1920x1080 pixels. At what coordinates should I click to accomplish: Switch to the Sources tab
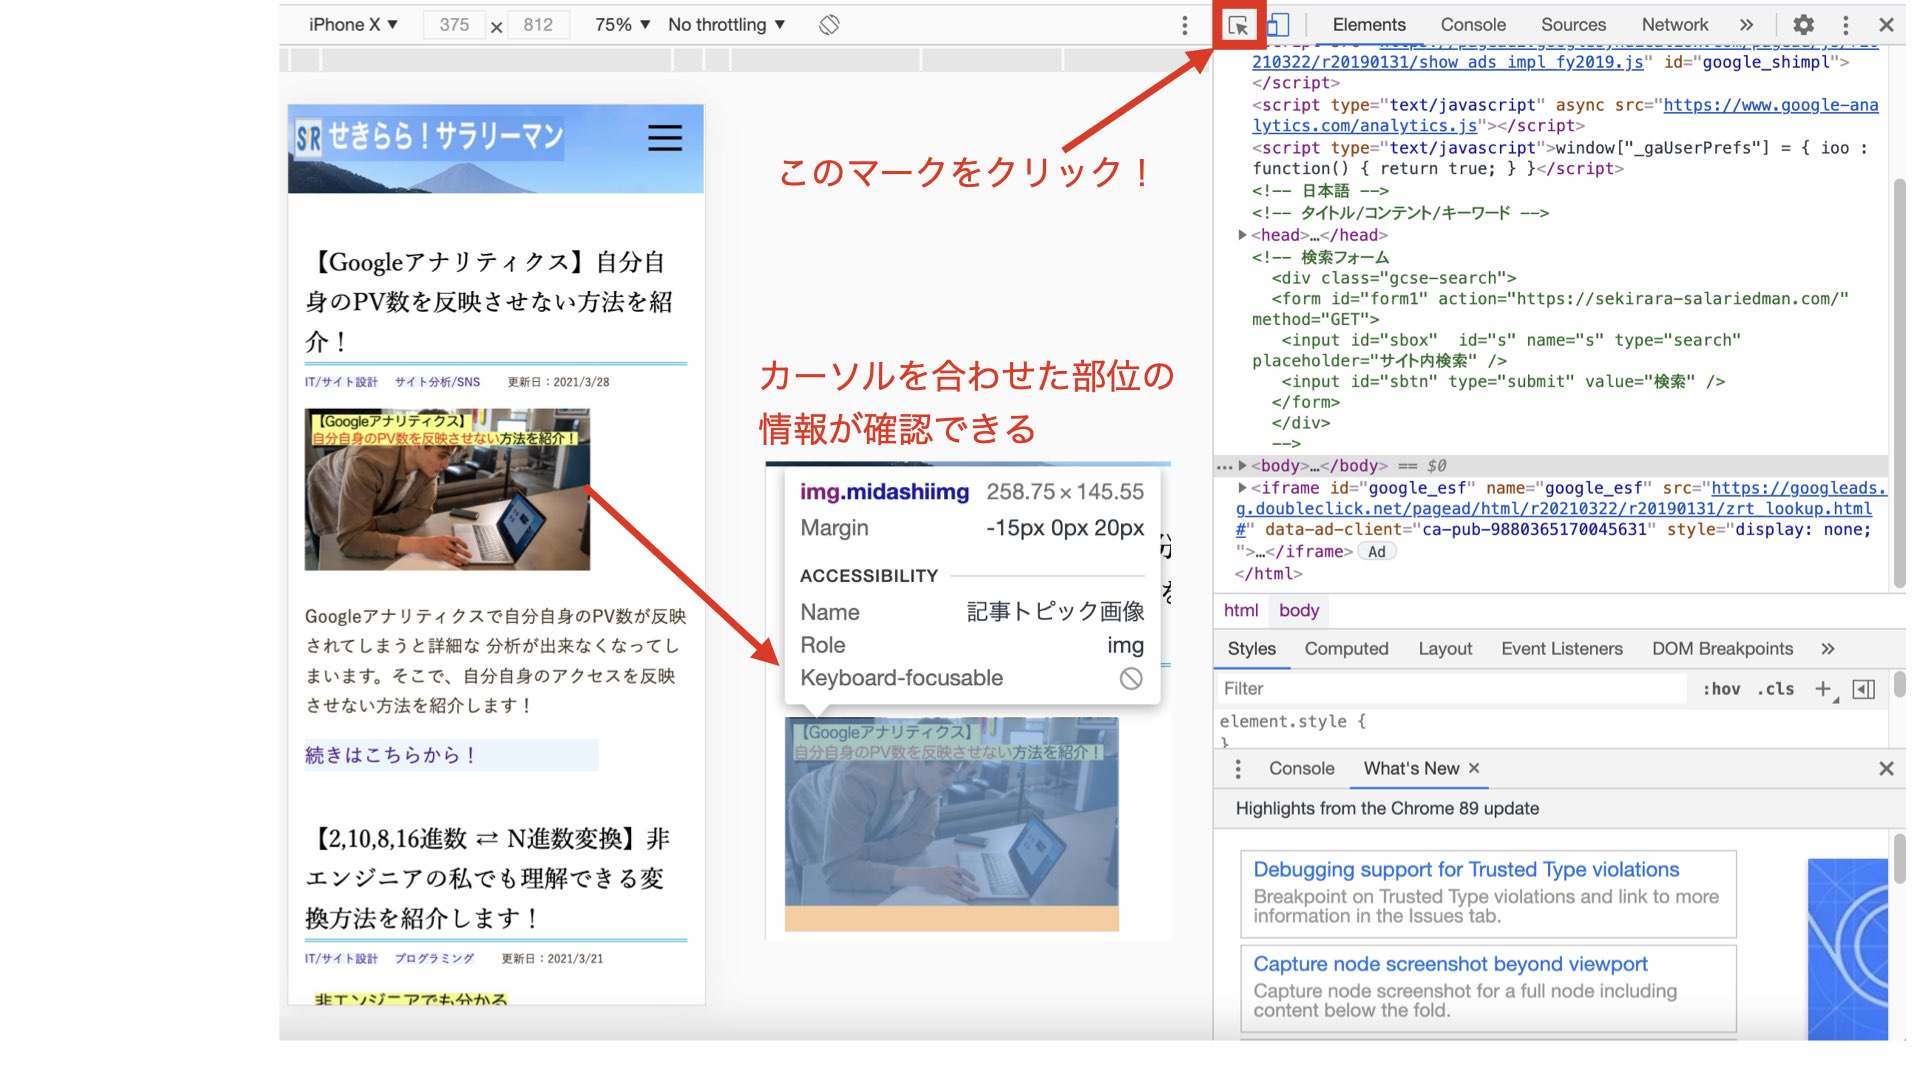[1573, 25]
